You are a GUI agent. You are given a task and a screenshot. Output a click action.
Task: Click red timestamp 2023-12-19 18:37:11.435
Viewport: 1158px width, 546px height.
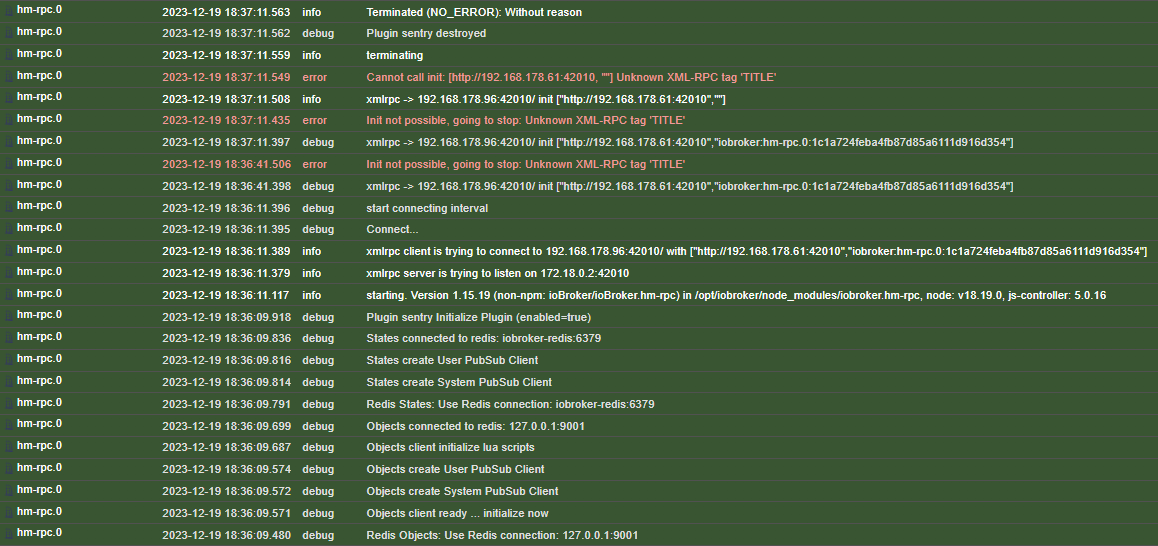[x=226, y=120]
